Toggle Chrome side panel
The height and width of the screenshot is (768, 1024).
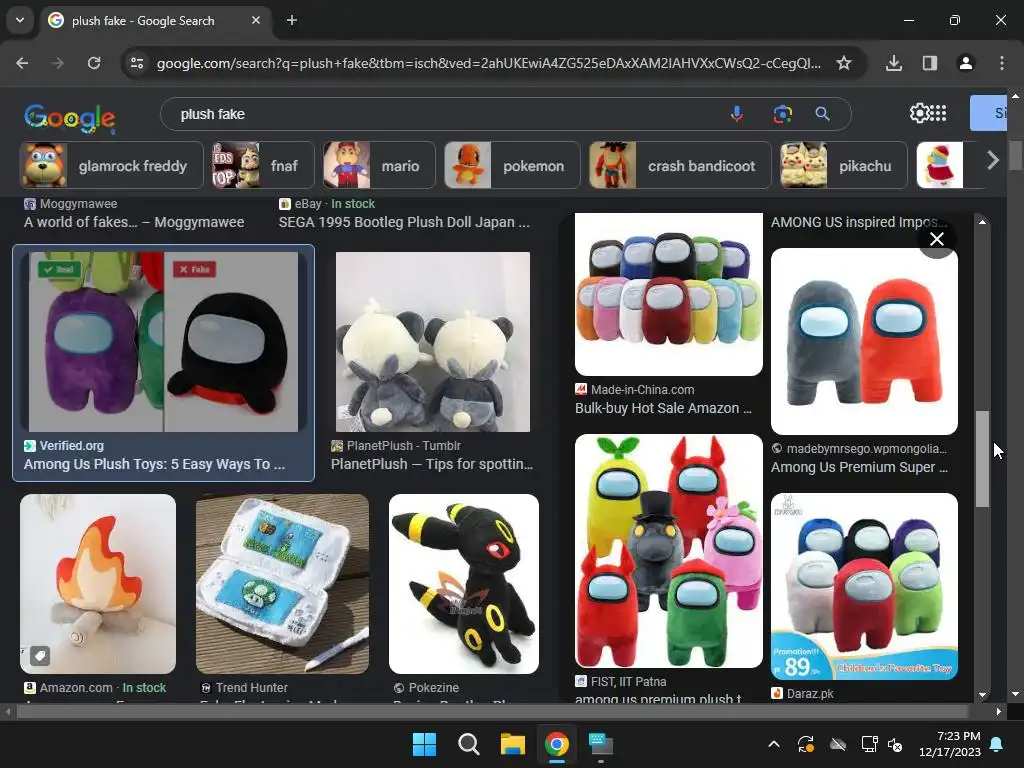coord(930,63)
